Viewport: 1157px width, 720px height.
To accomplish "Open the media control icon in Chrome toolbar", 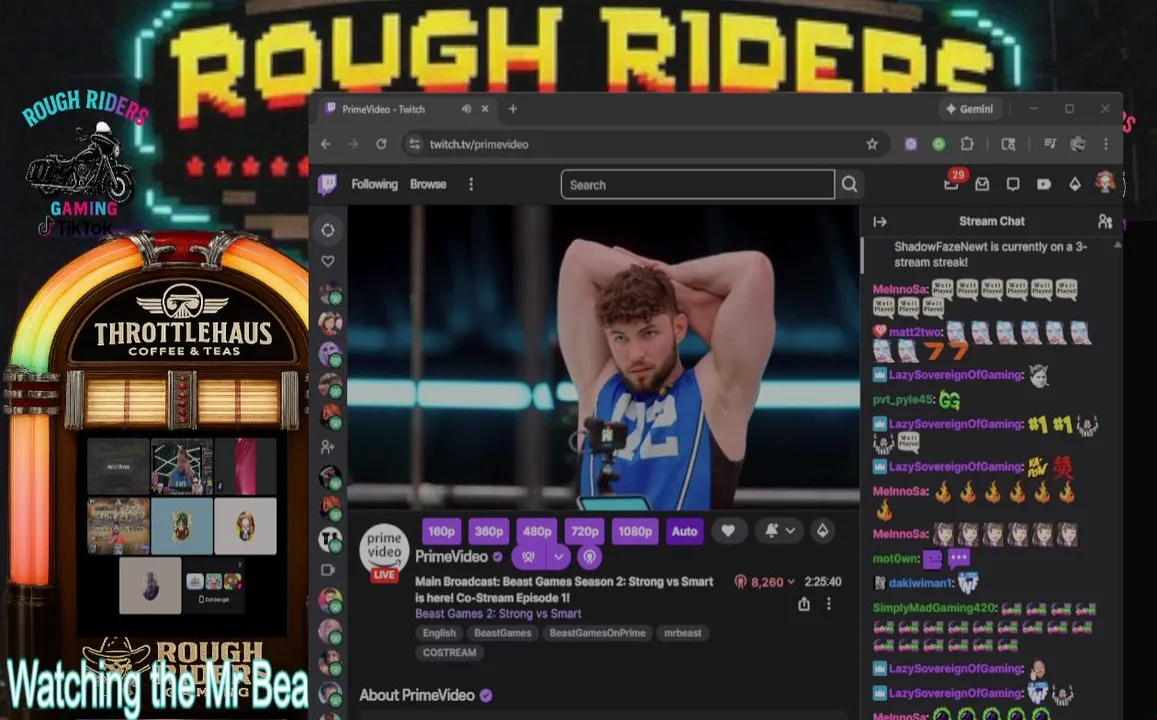I will click(x=1050, y=144).
